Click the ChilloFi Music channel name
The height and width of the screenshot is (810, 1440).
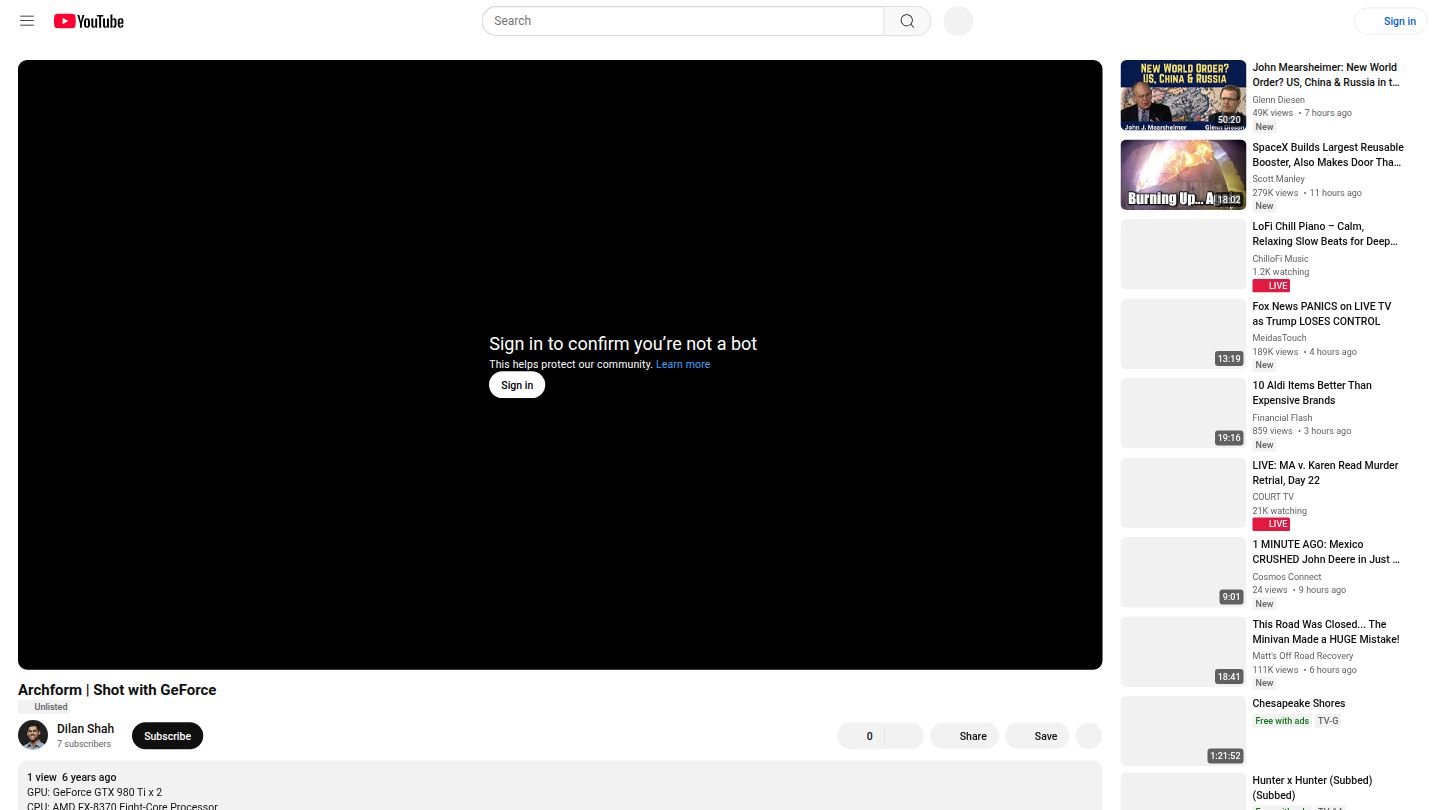[1280, 259]
